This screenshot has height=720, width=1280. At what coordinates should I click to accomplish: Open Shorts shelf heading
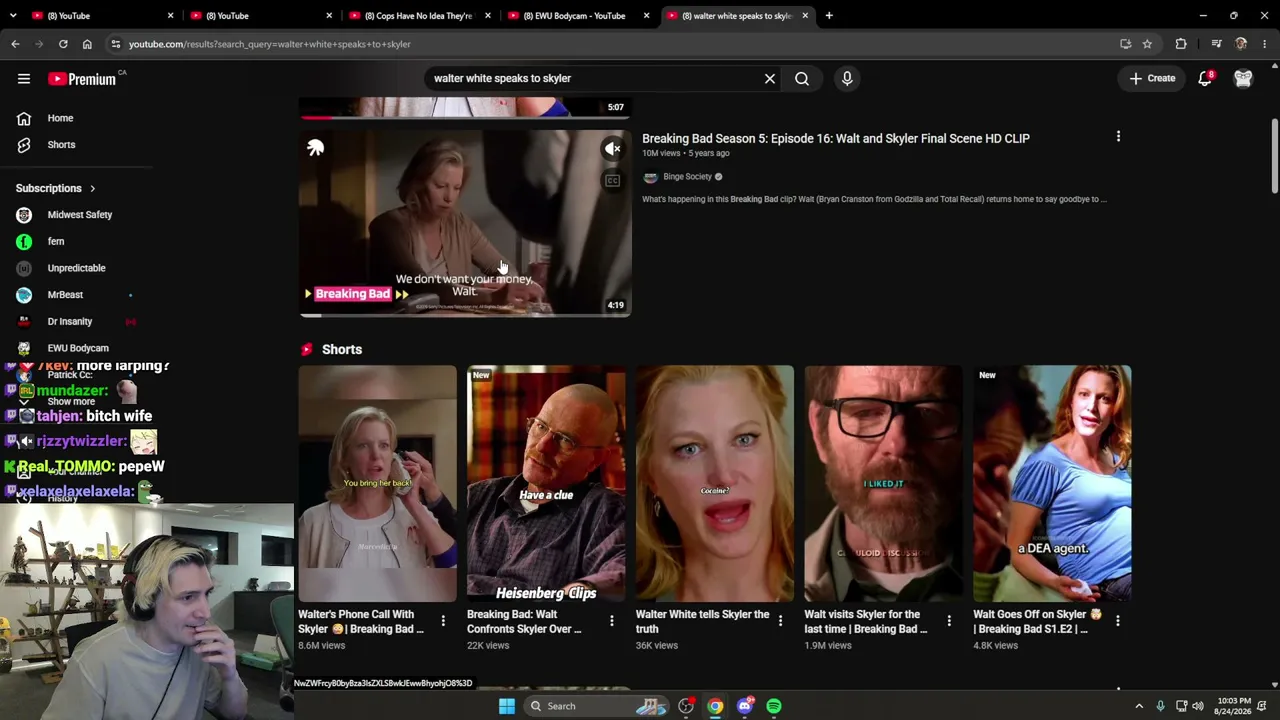click(342, 349)
